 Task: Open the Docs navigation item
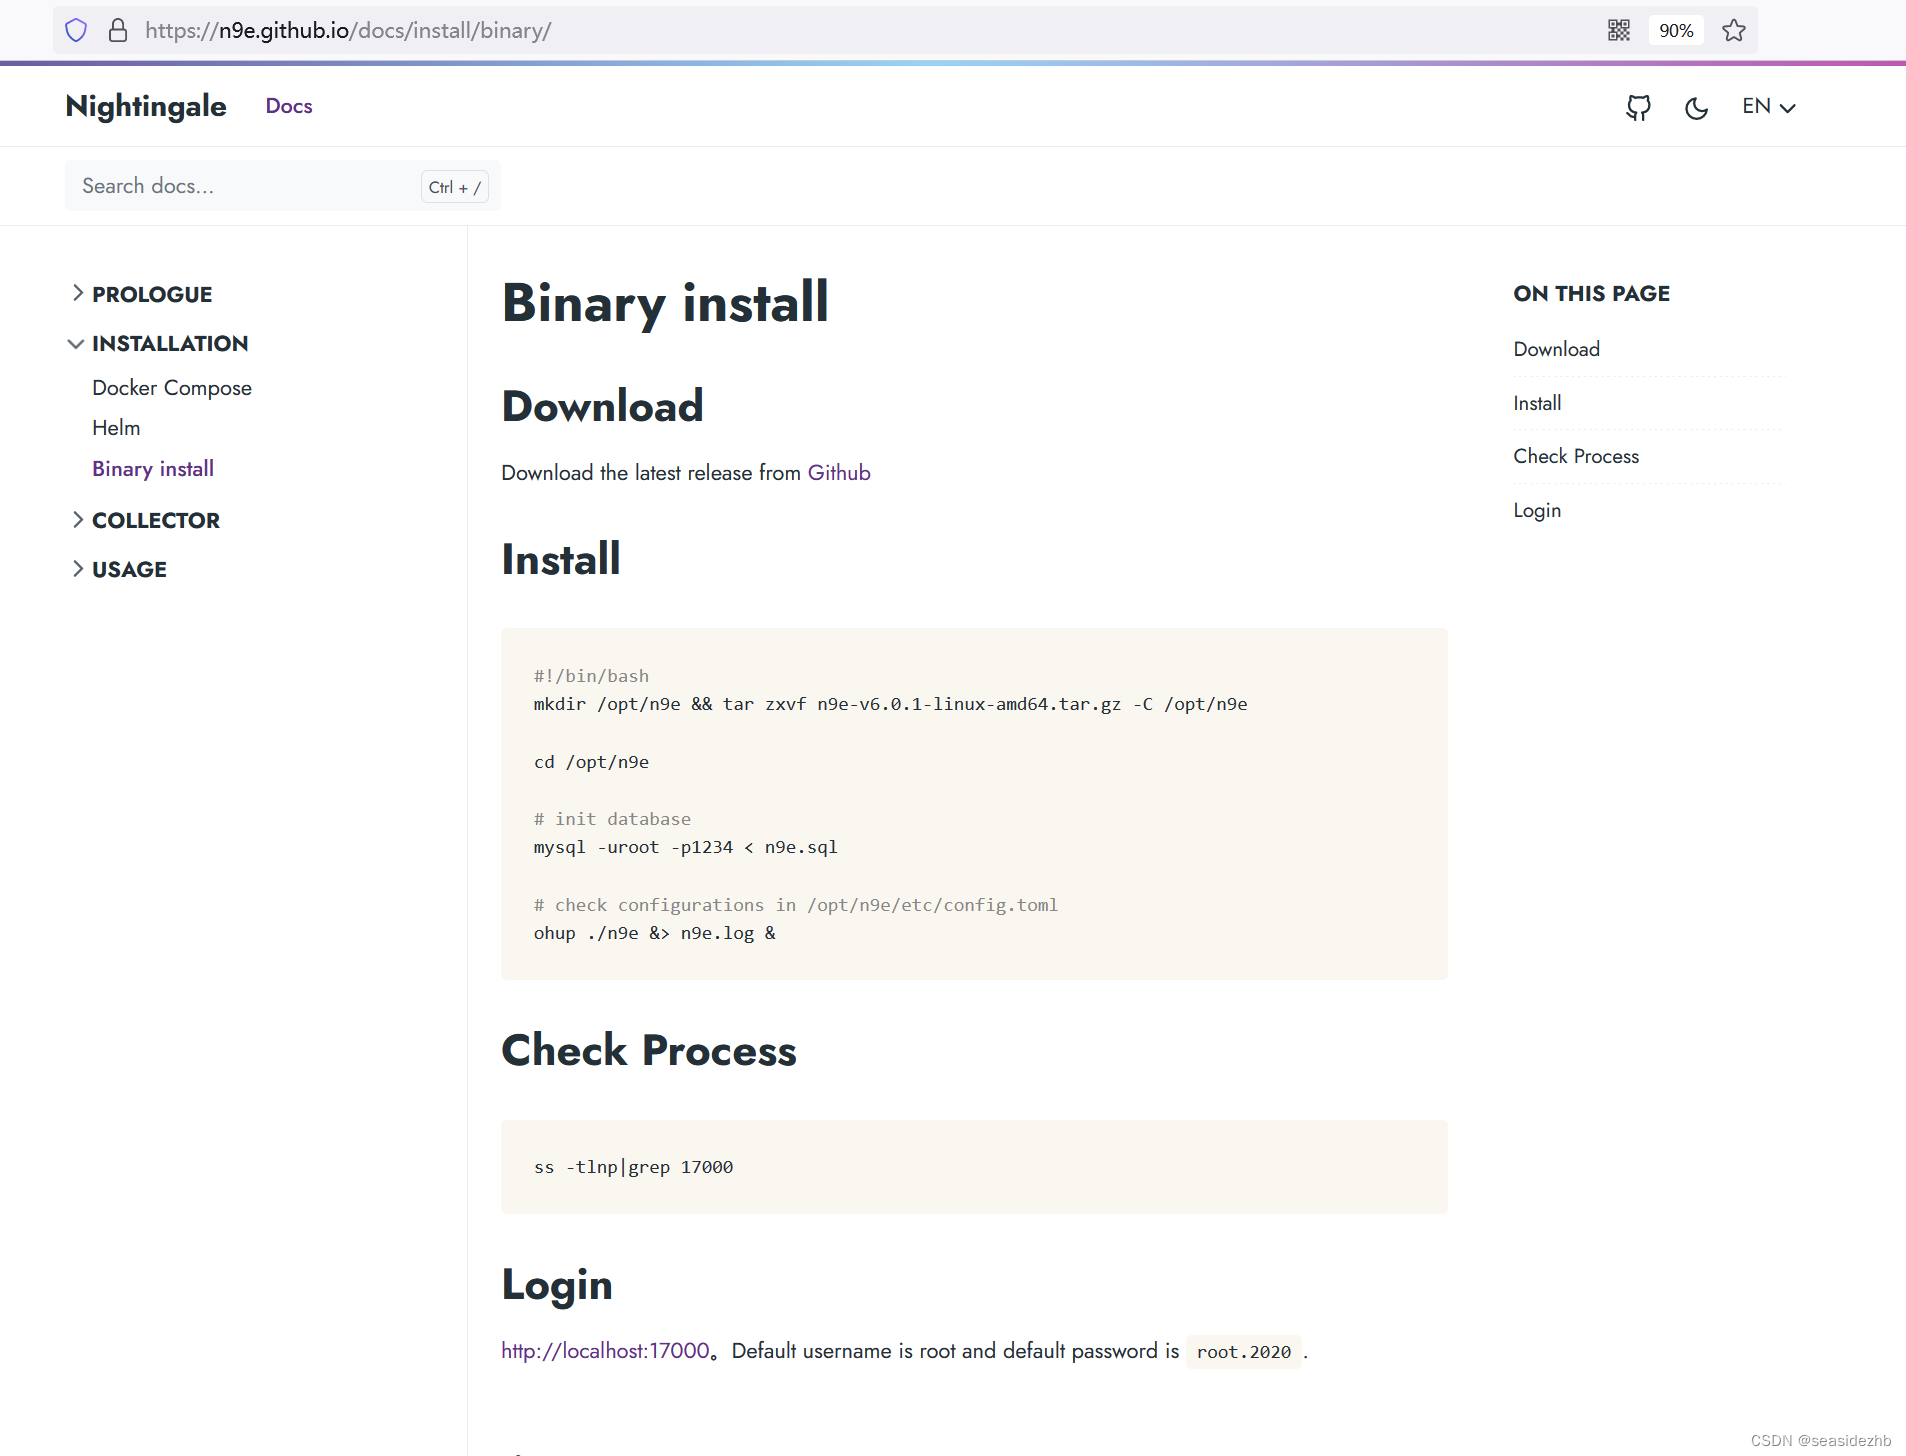point(289,106)
